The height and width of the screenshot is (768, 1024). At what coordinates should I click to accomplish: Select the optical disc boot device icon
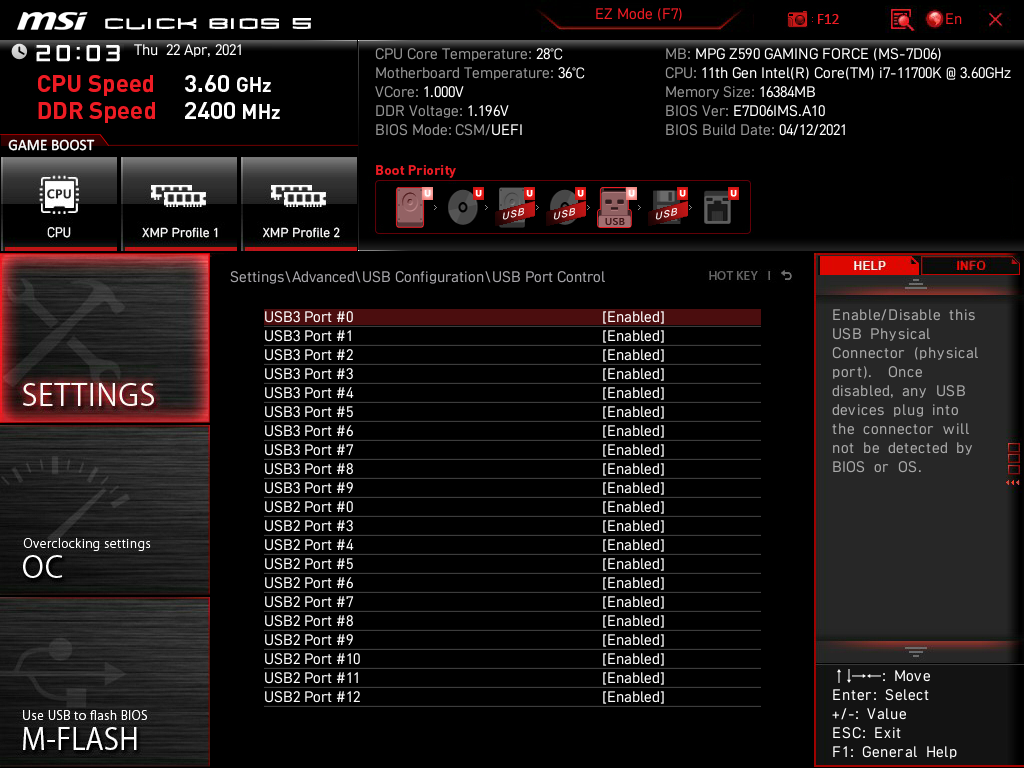464,207
